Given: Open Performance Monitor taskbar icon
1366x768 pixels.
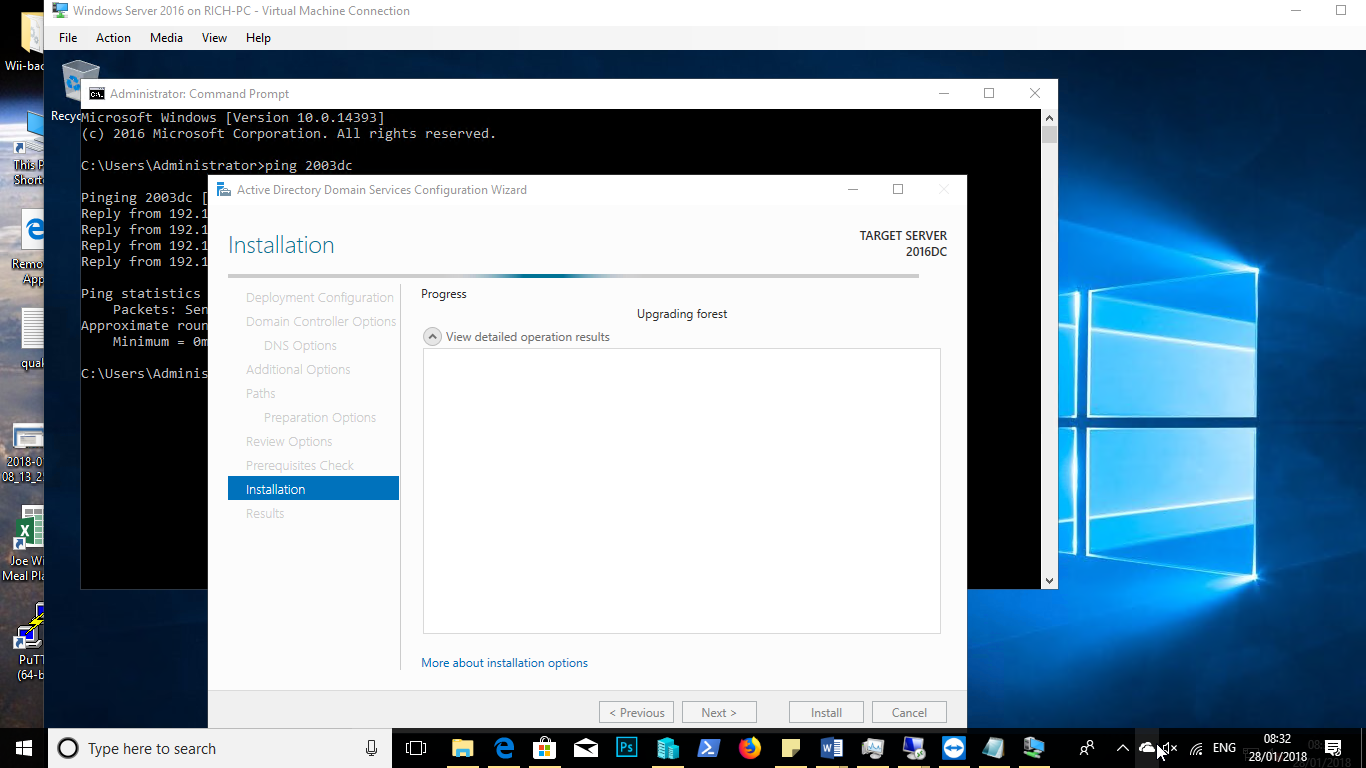Looking at the screenshot, I should [x=872, y=748].
